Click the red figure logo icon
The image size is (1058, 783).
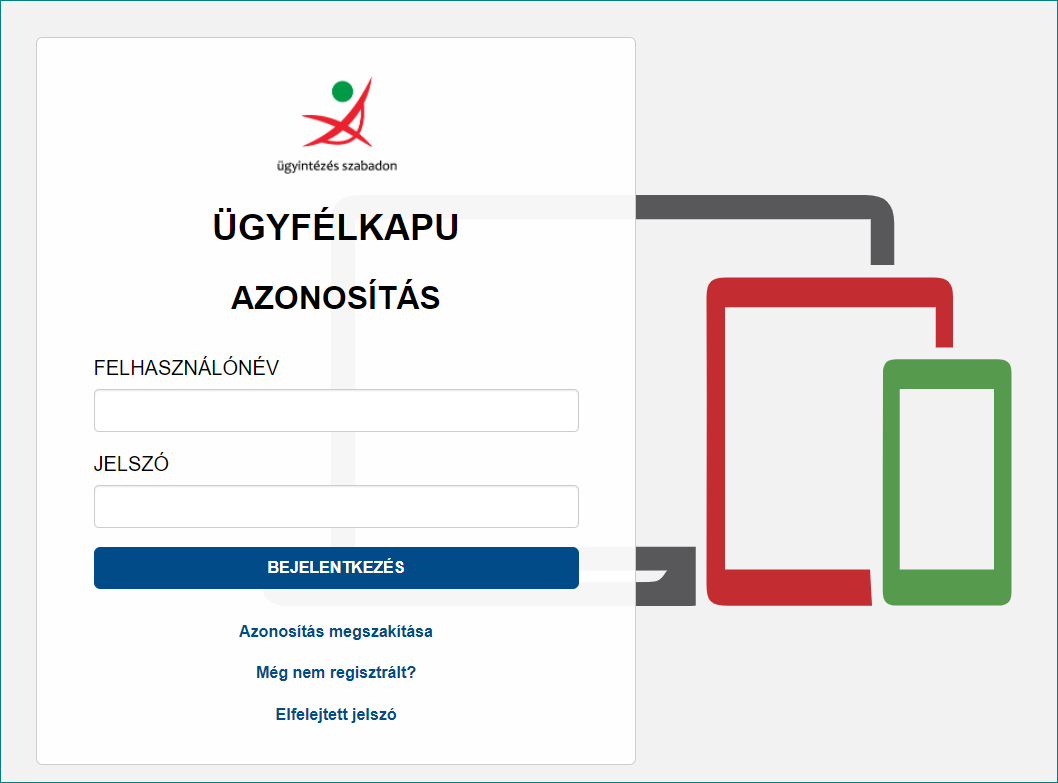pos(337,112)
